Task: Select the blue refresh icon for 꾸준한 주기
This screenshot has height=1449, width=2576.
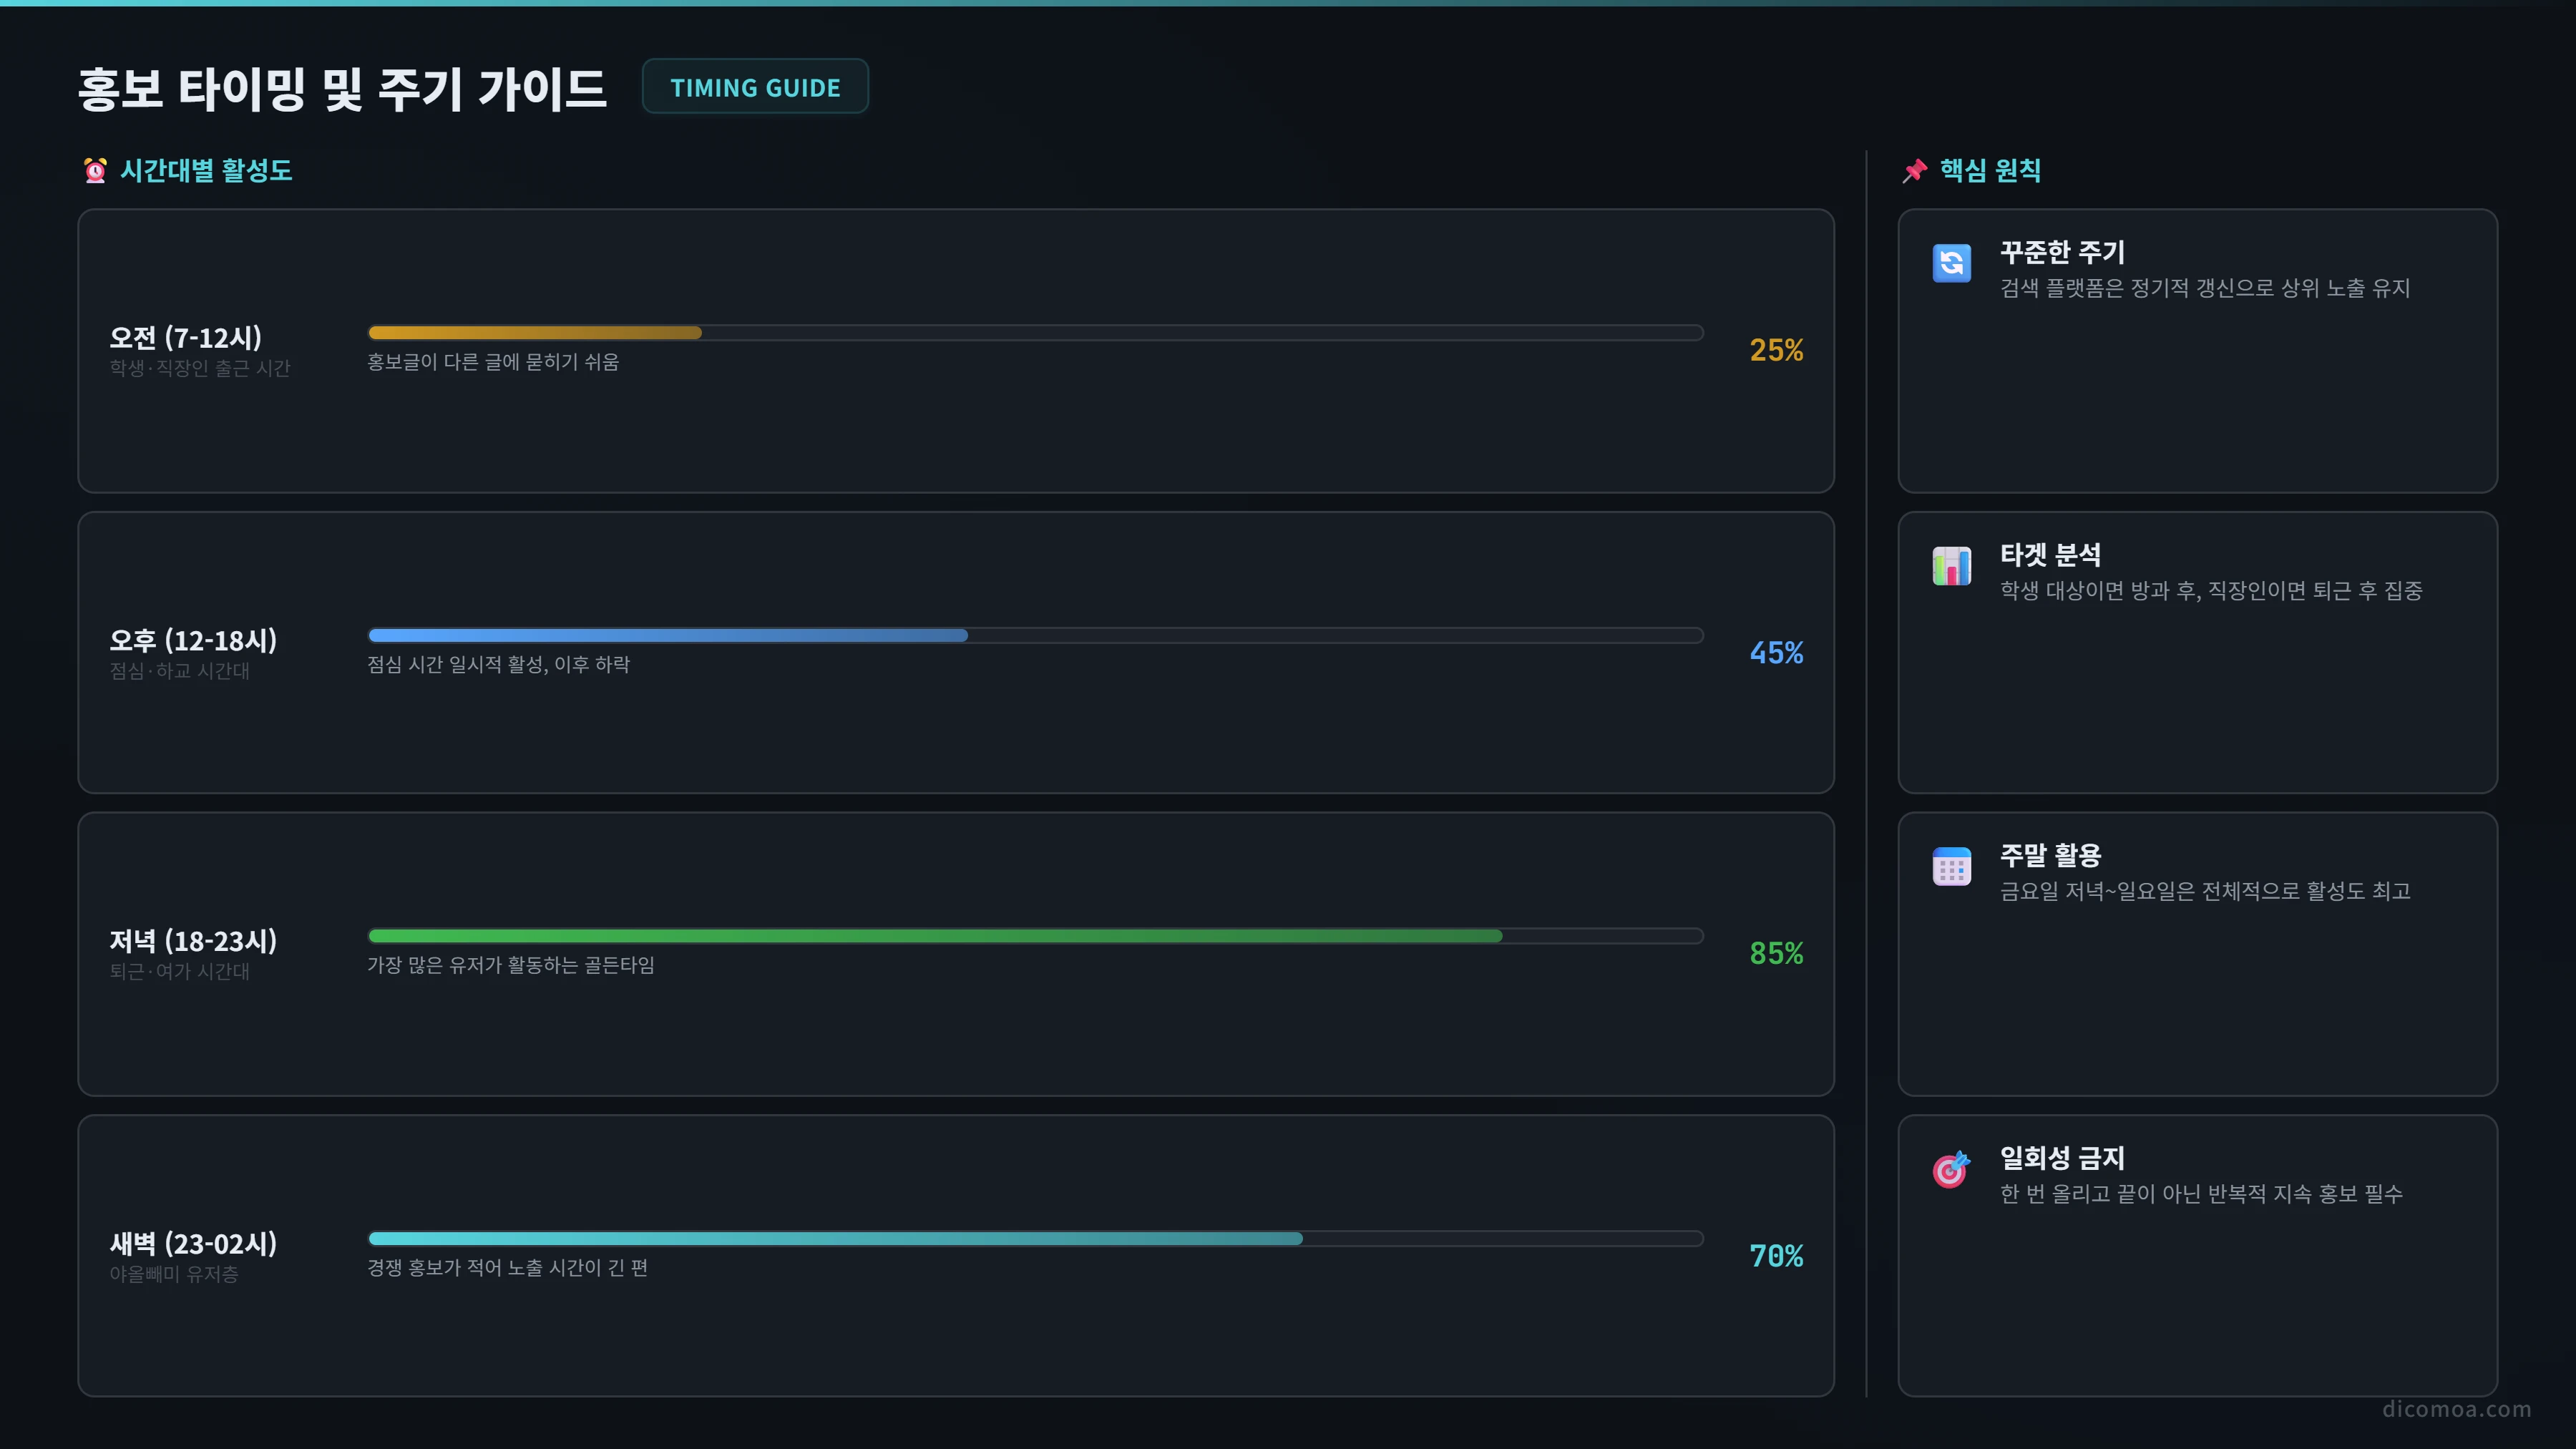Action: tap(1951, 263)
